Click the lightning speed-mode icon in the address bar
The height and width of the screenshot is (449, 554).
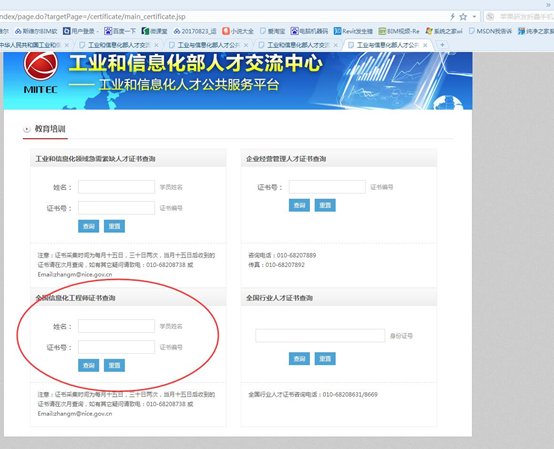(x=452, y=16)
